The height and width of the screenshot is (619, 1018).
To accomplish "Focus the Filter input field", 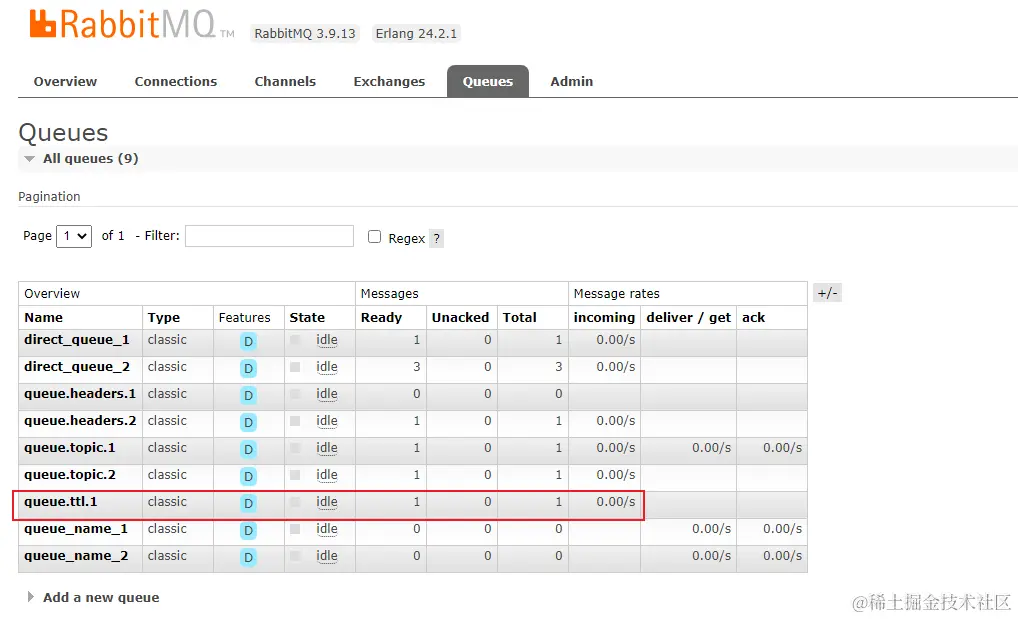I will coord(269,236).
